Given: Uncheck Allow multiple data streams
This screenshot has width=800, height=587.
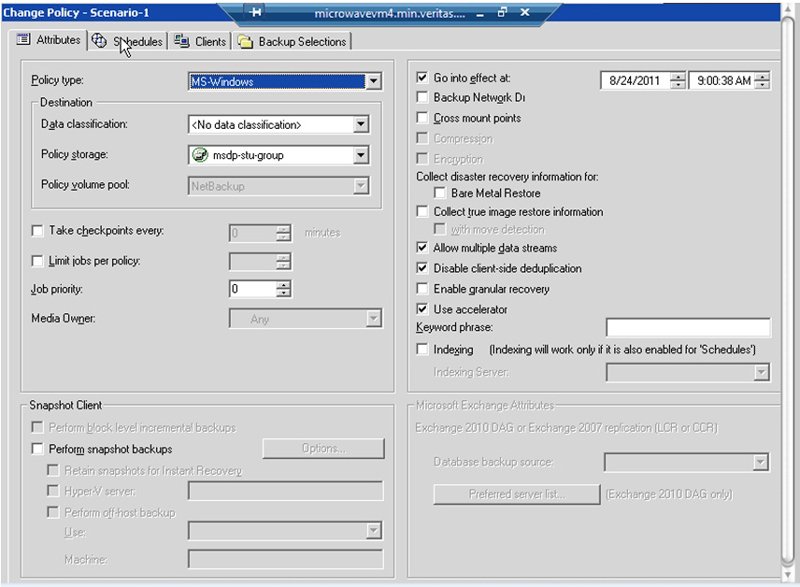Looking at the screenshot, I should (x=422, y=248).
